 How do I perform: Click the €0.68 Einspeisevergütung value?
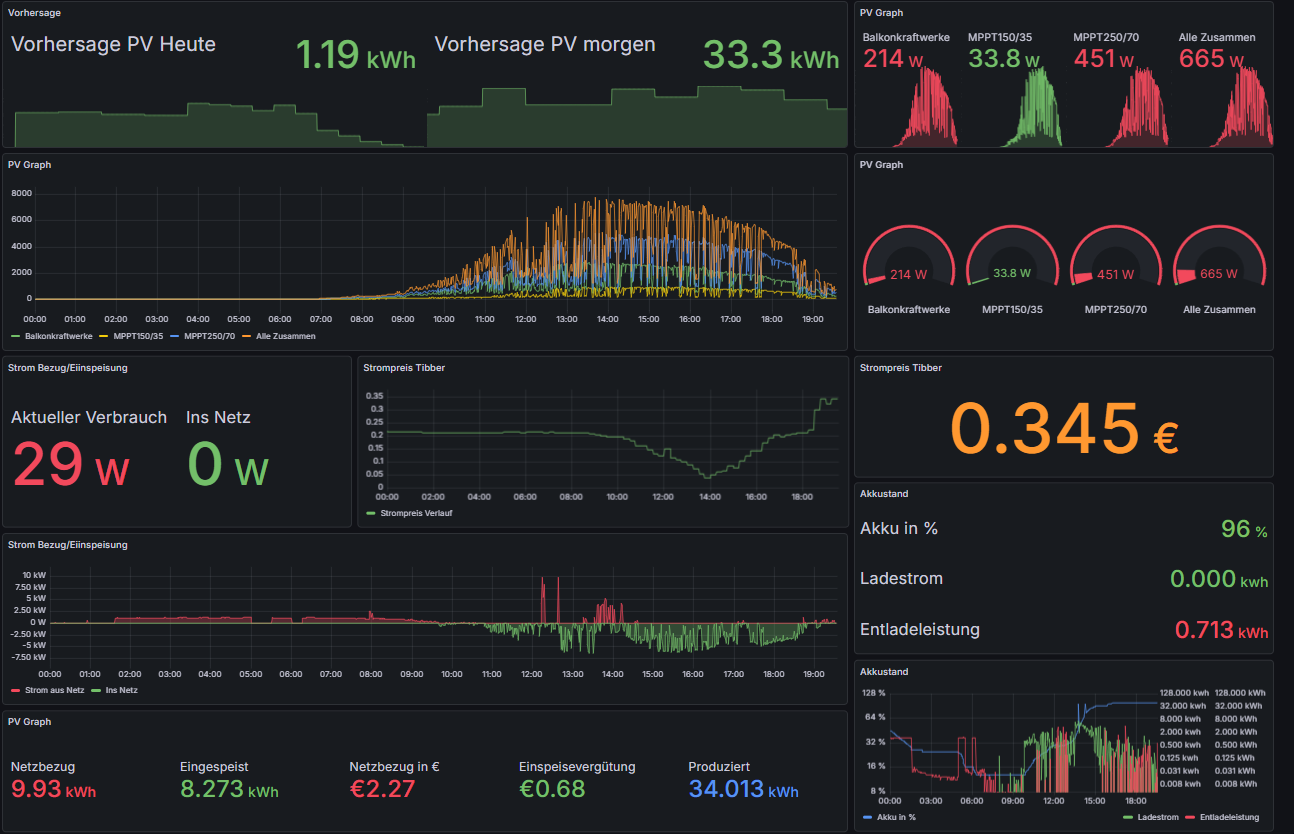point(552,789)
